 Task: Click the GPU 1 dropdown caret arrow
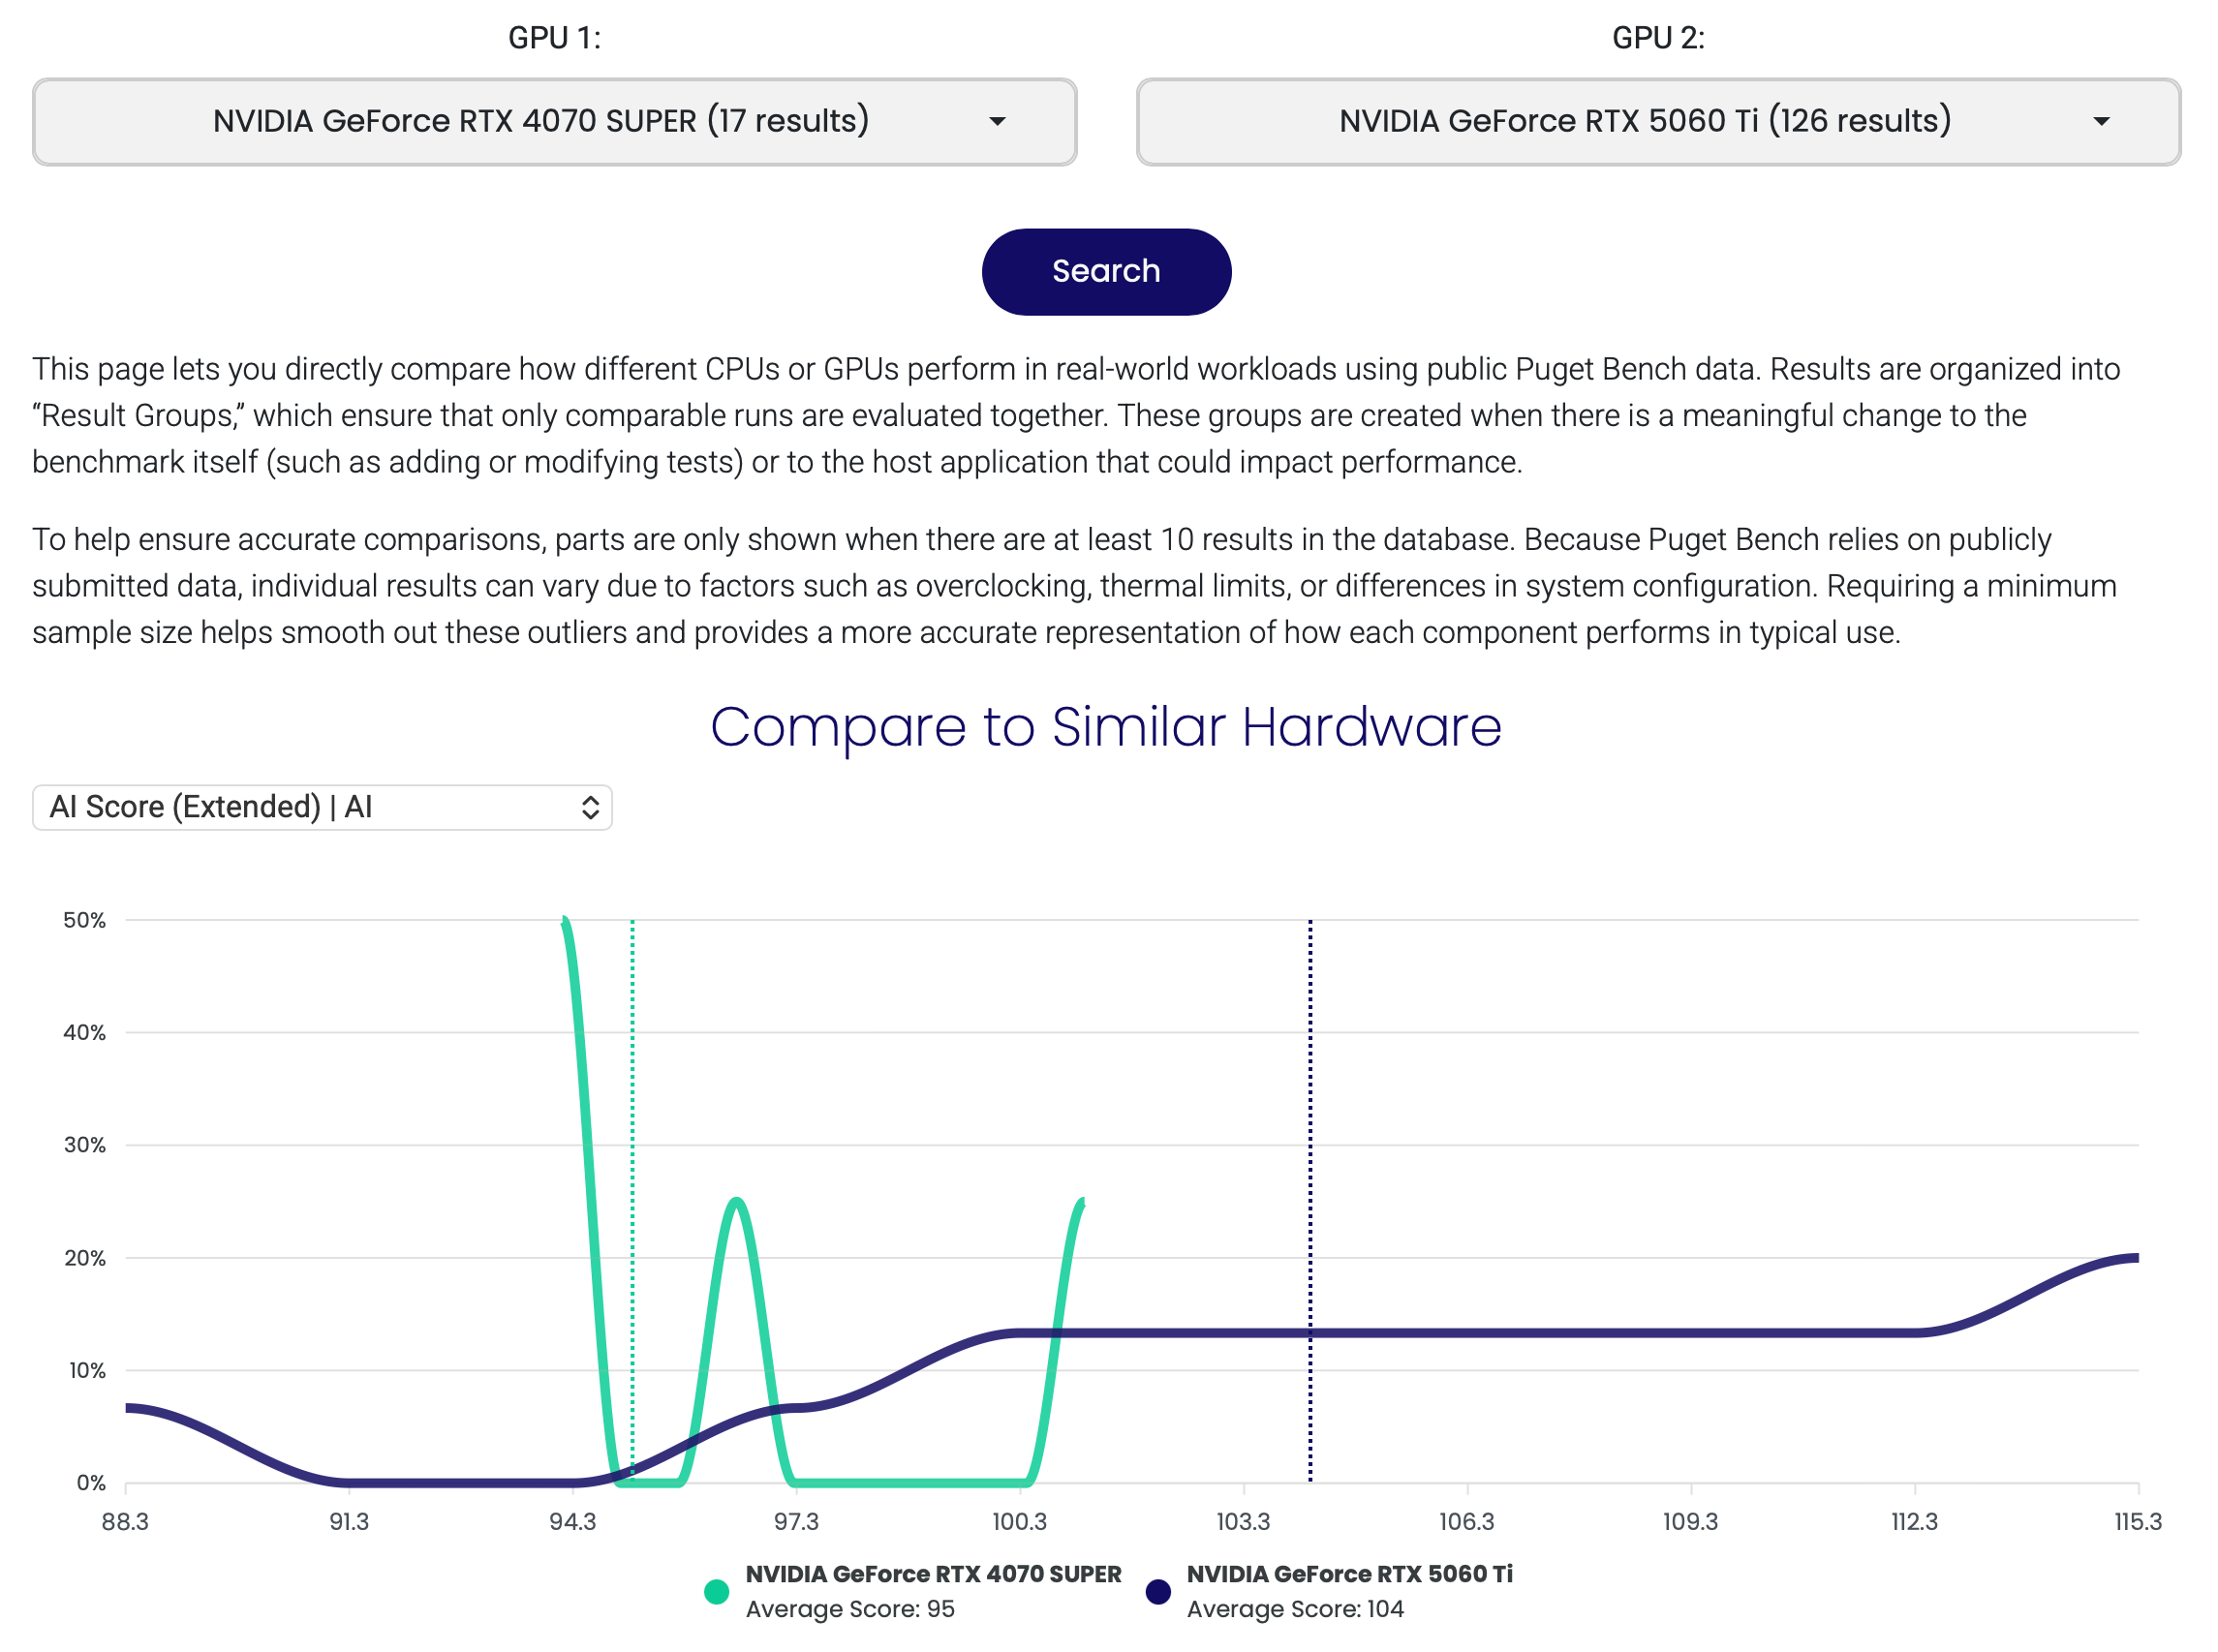998,122
